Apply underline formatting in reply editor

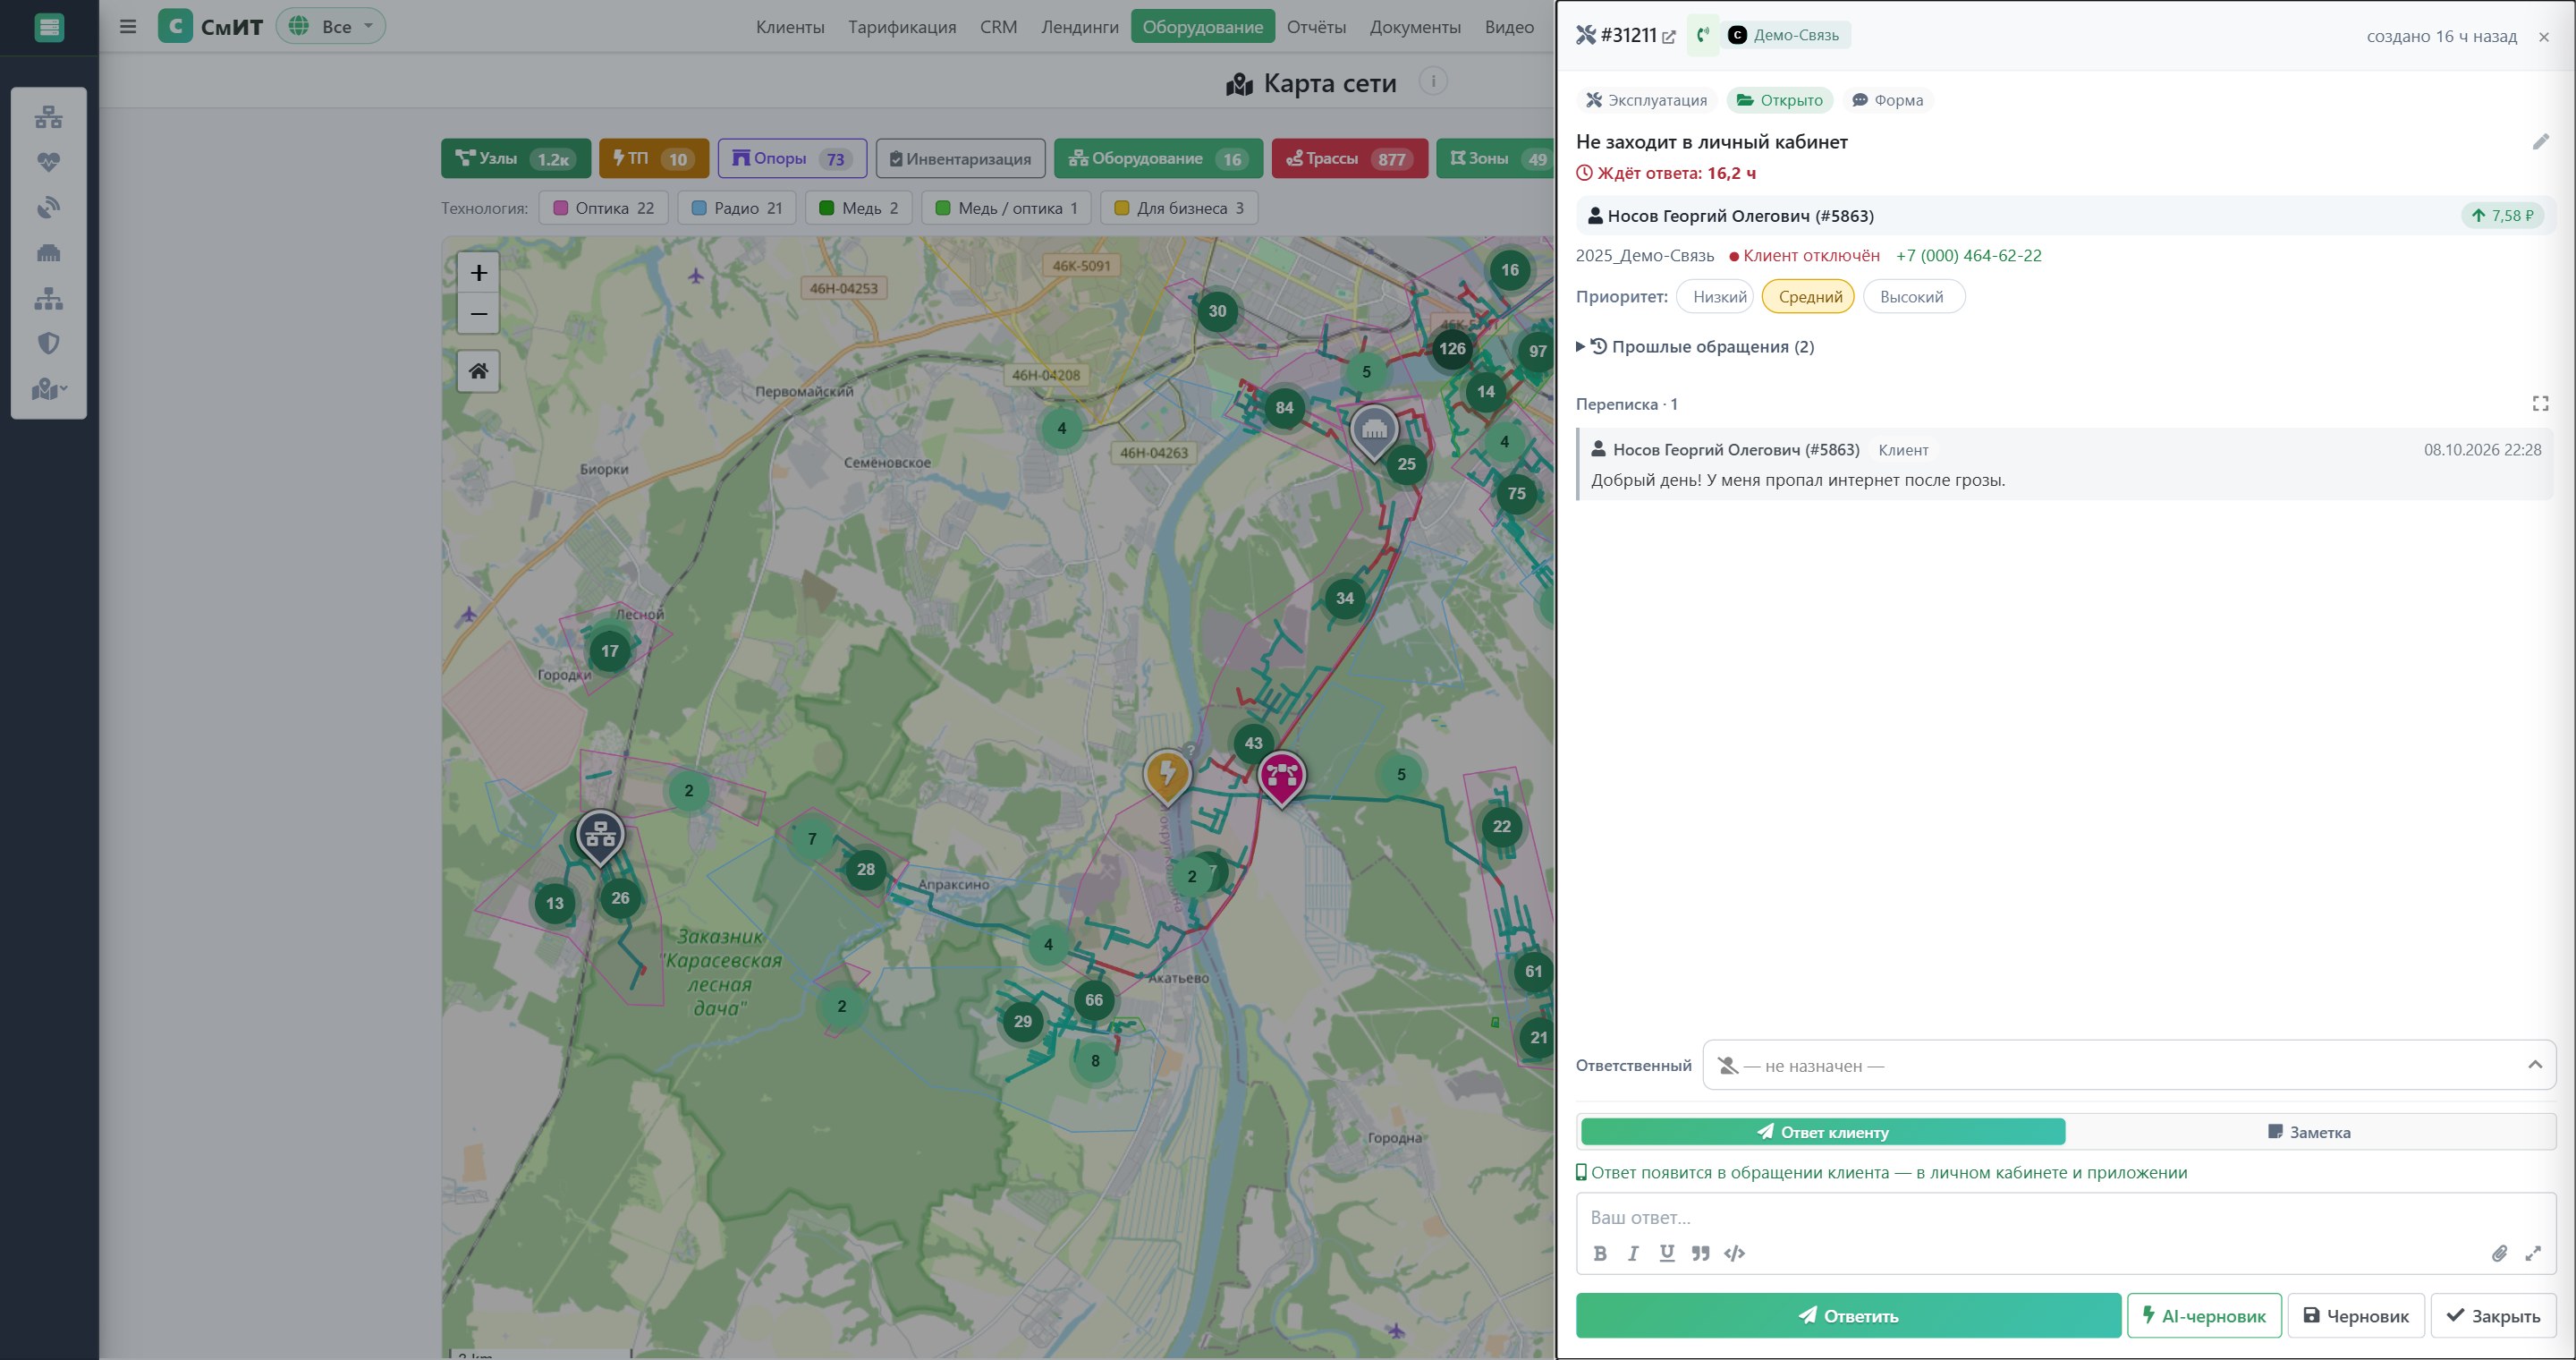[x=1667, y=1253]
